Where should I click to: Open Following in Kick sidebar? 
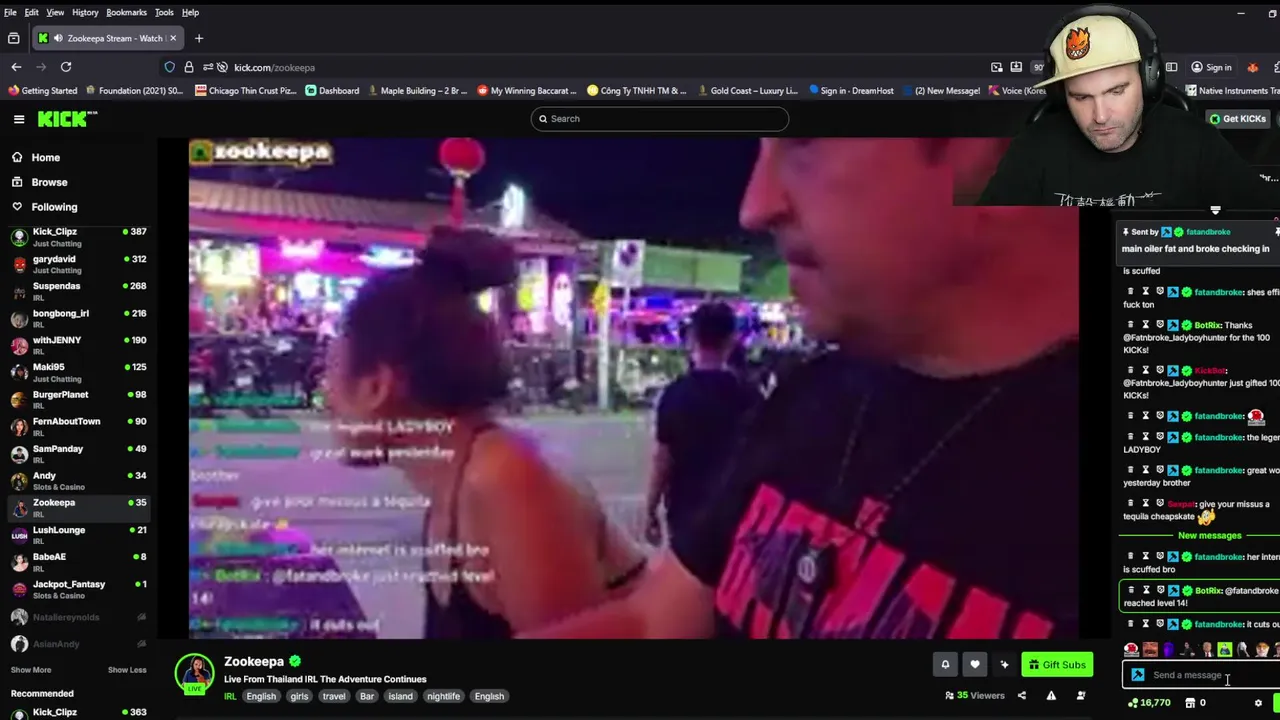(x=78, y=207)
